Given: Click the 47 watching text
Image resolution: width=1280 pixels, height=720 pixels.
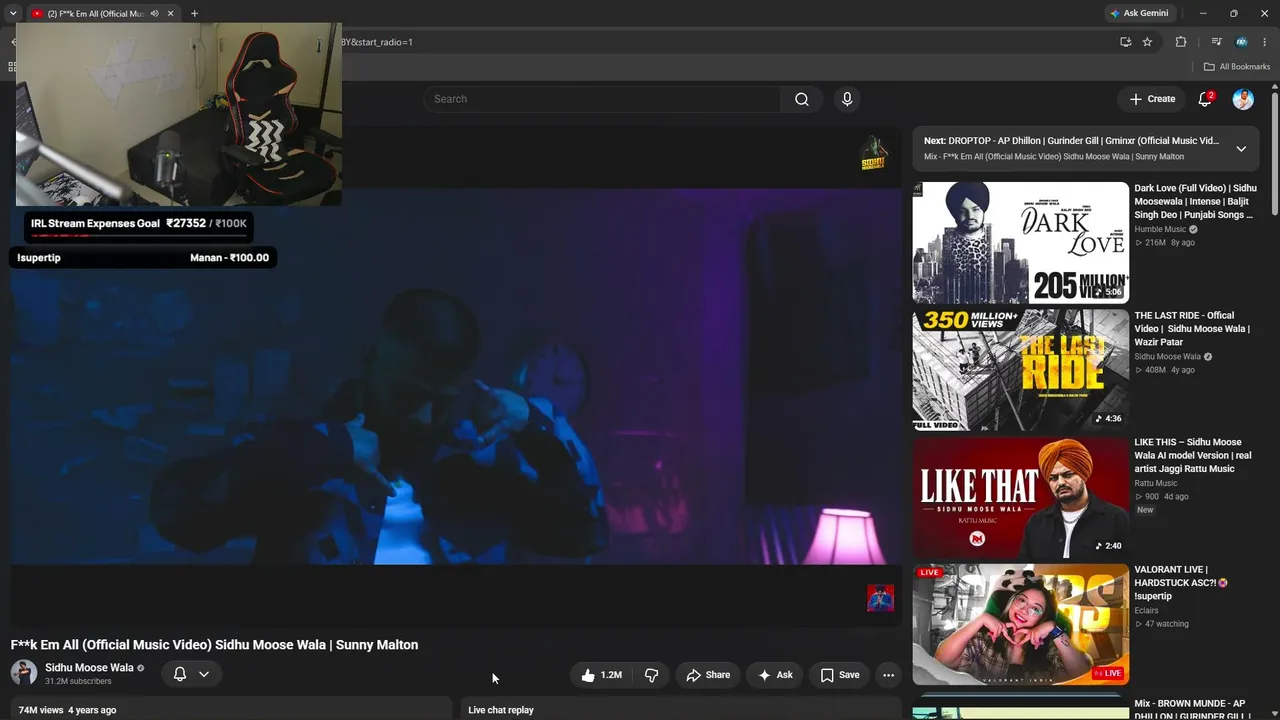Looking at the screenshot, I should coord(1166,624).
